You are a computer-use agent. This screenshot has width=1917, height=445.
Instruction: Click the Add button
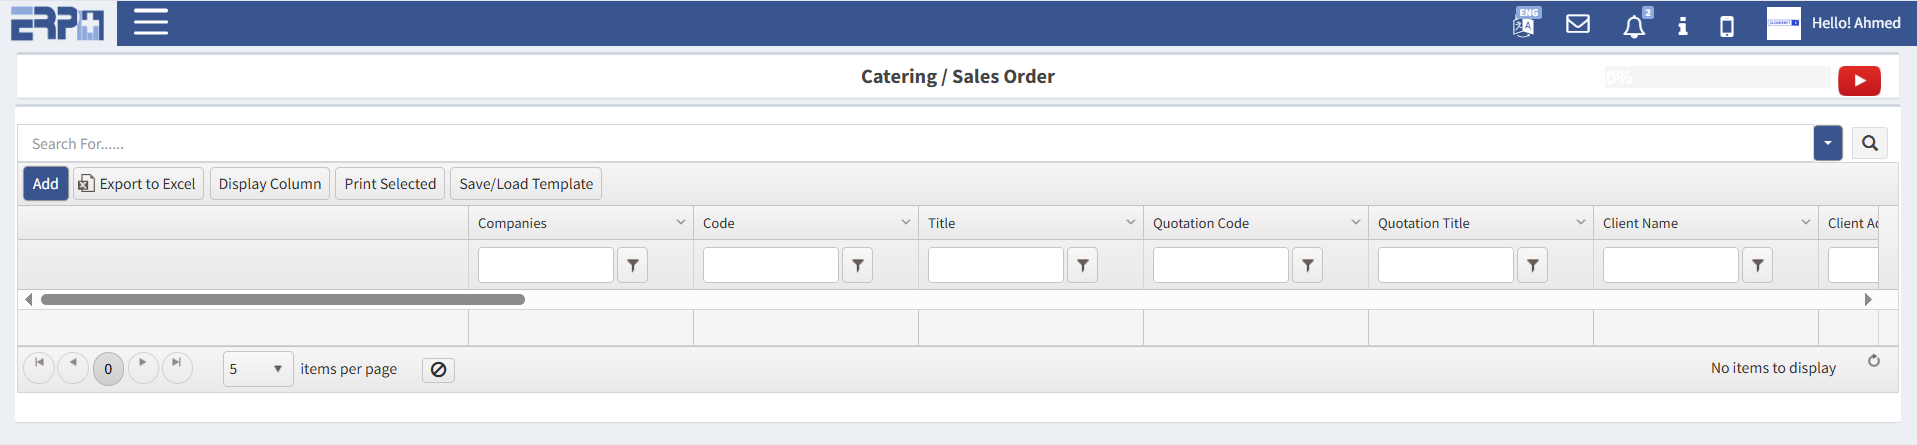coord(46,184)
